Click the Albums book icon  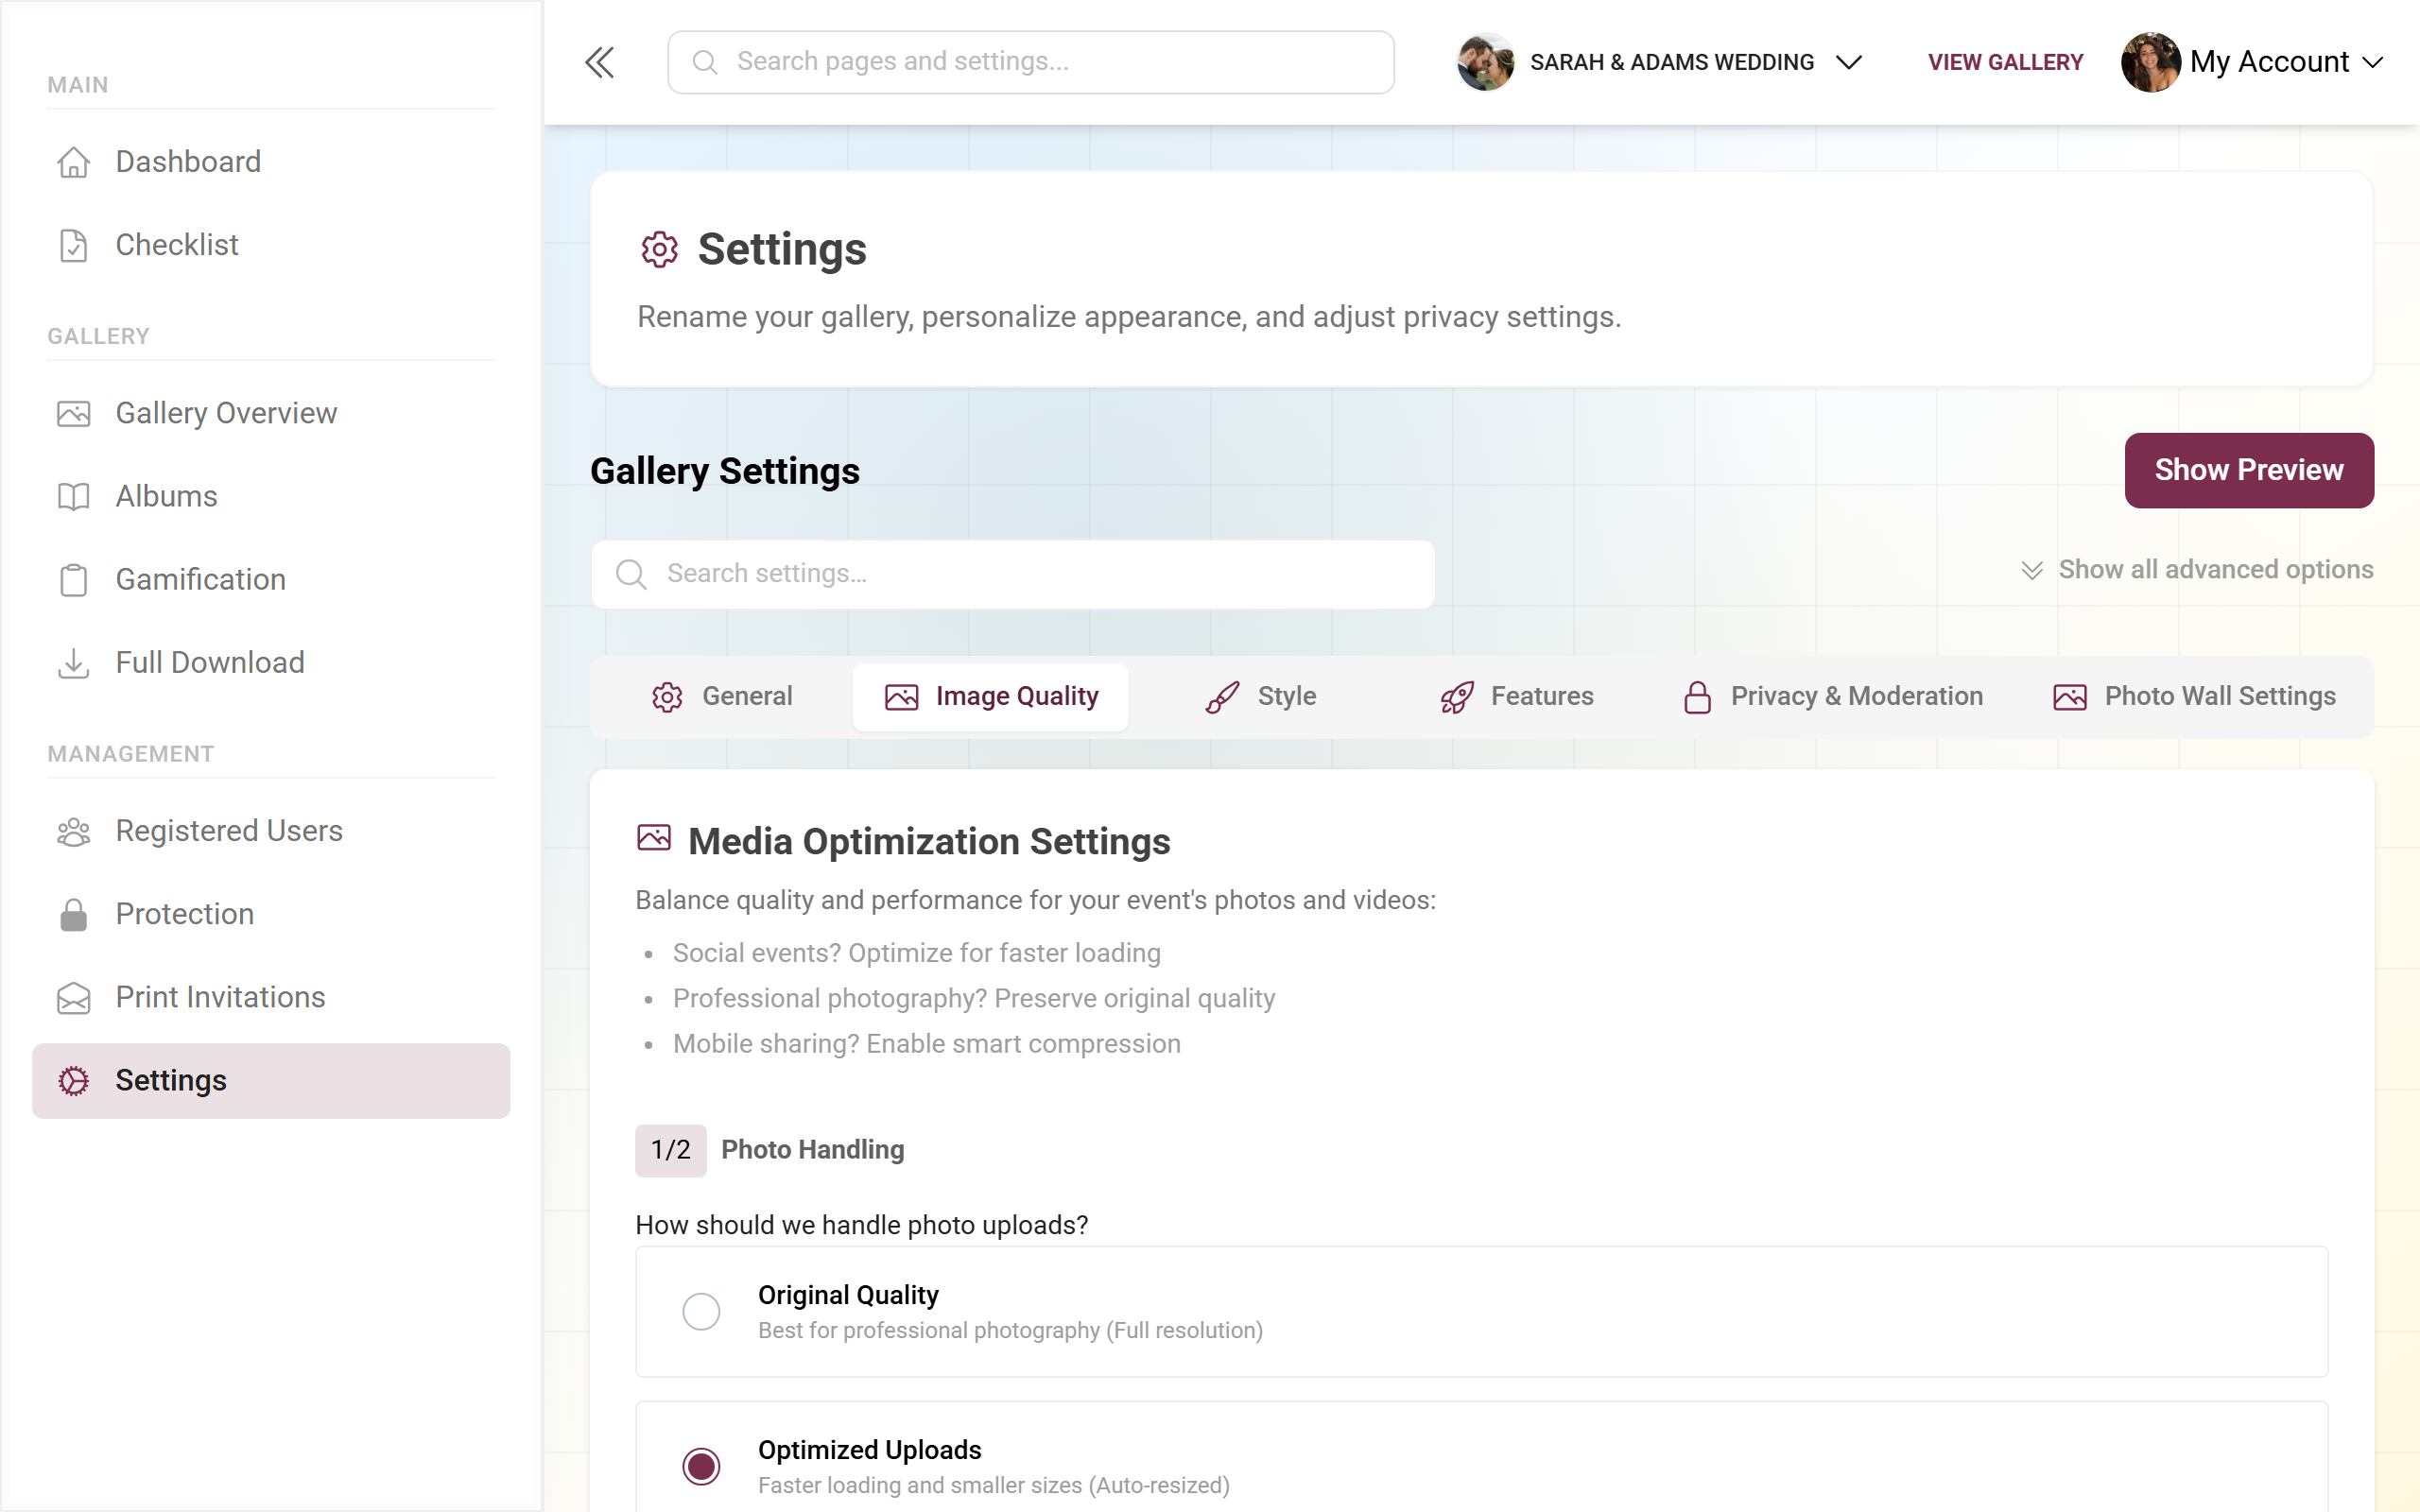(x=74, y=496)
